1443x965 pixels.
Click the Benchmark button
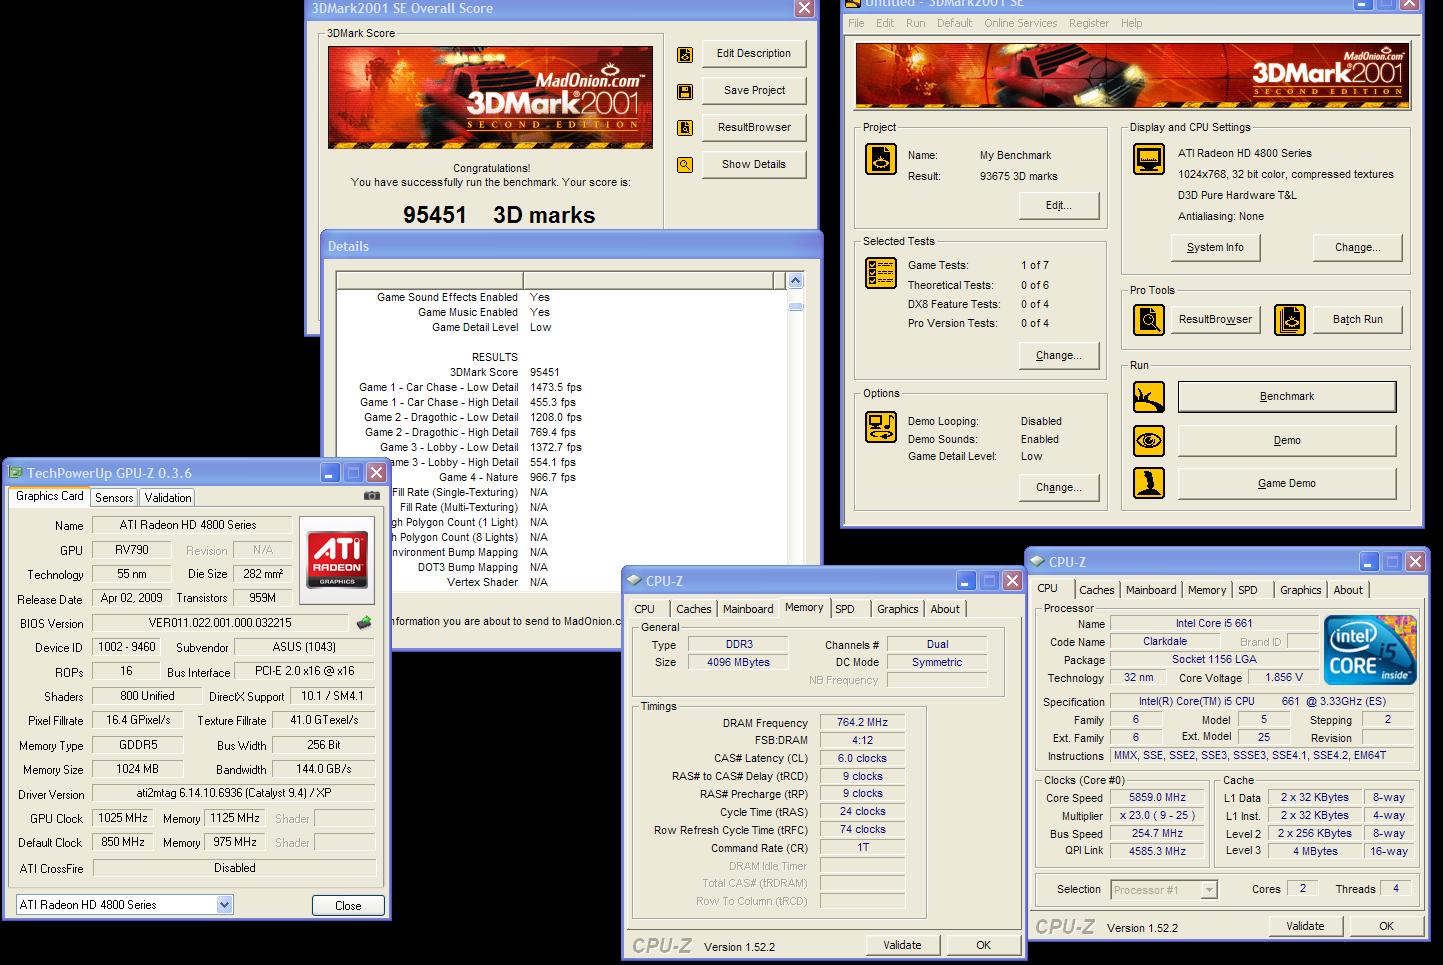1287,397
